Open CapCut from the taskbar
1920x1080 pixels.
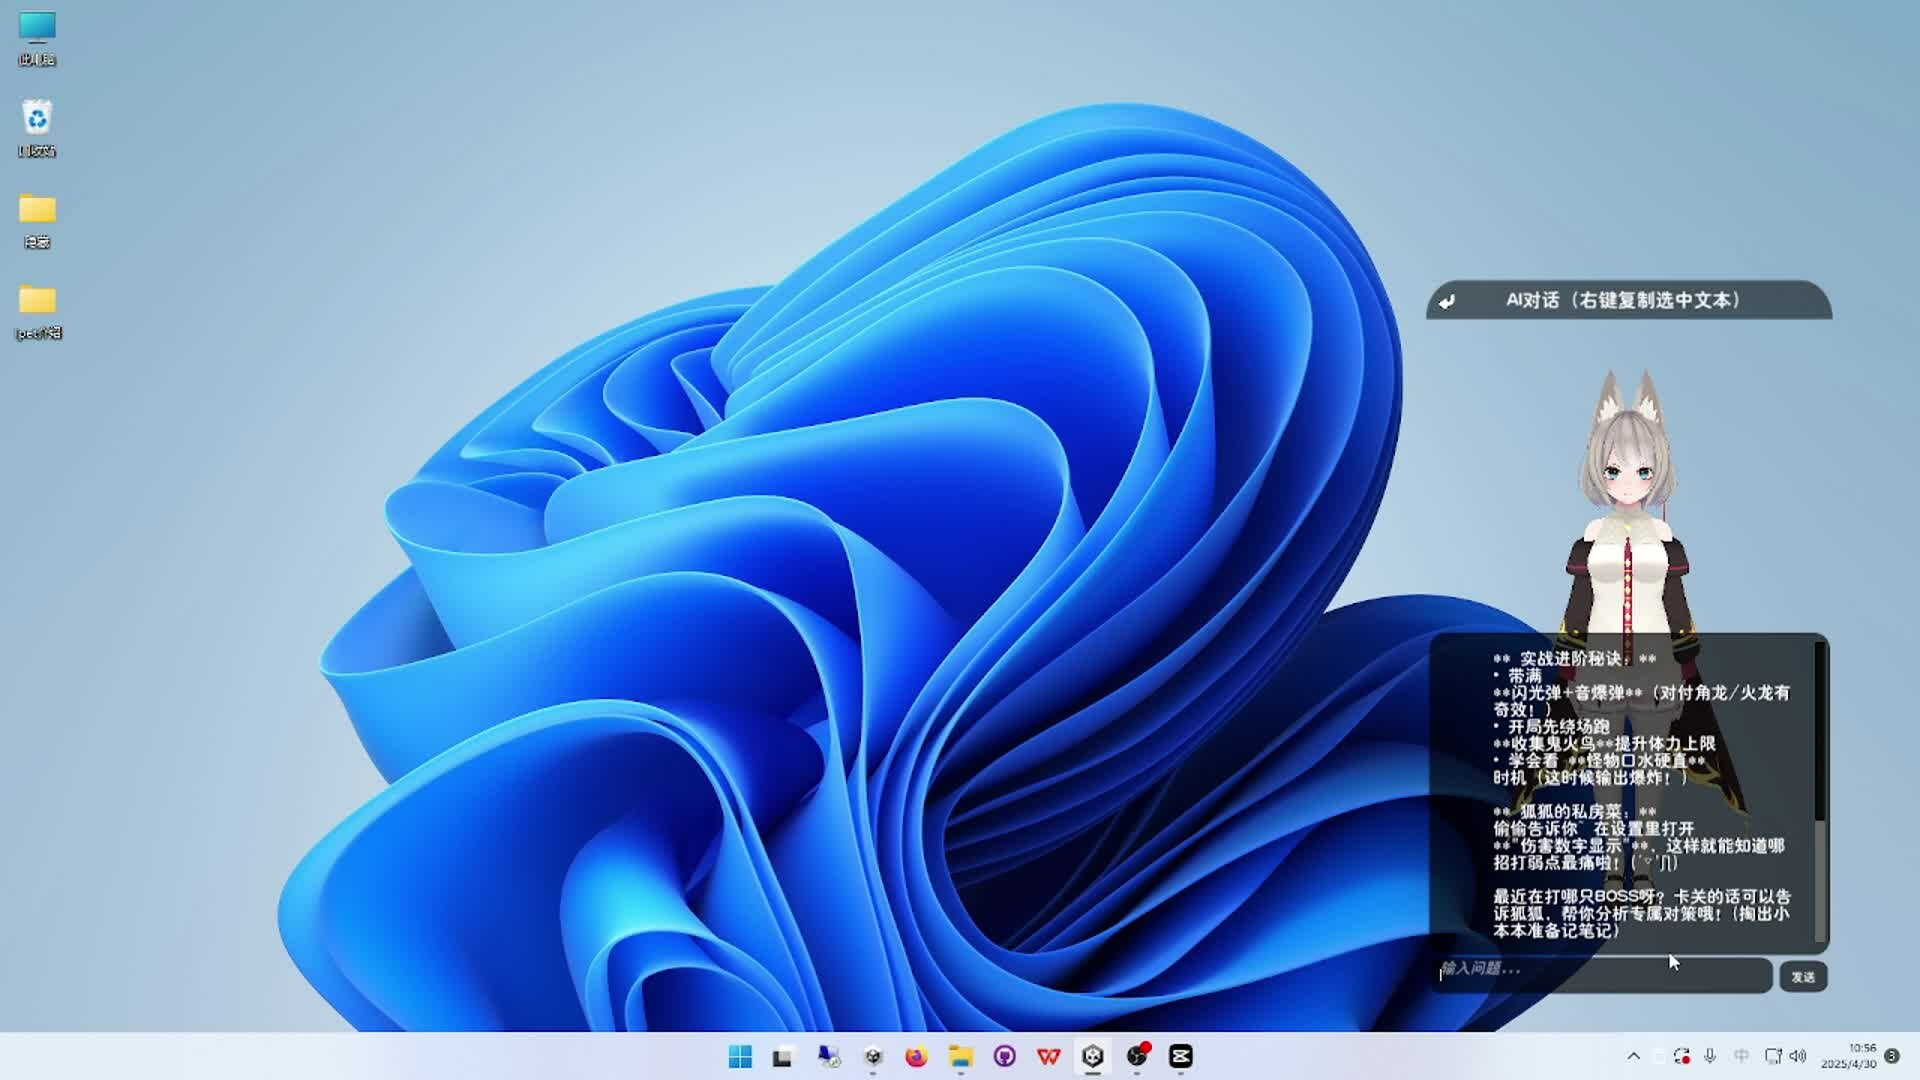click(1180, 1056)
